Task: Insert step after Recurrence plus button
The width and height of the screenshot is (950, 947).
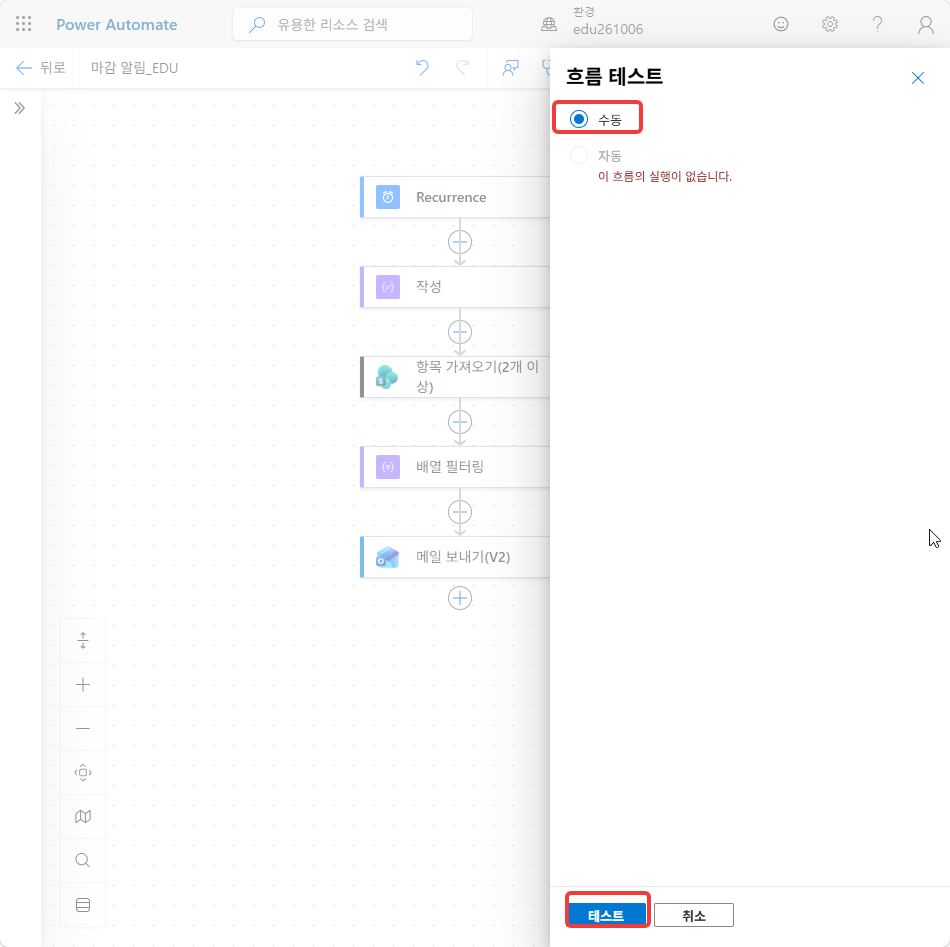Action: (460, 242)
